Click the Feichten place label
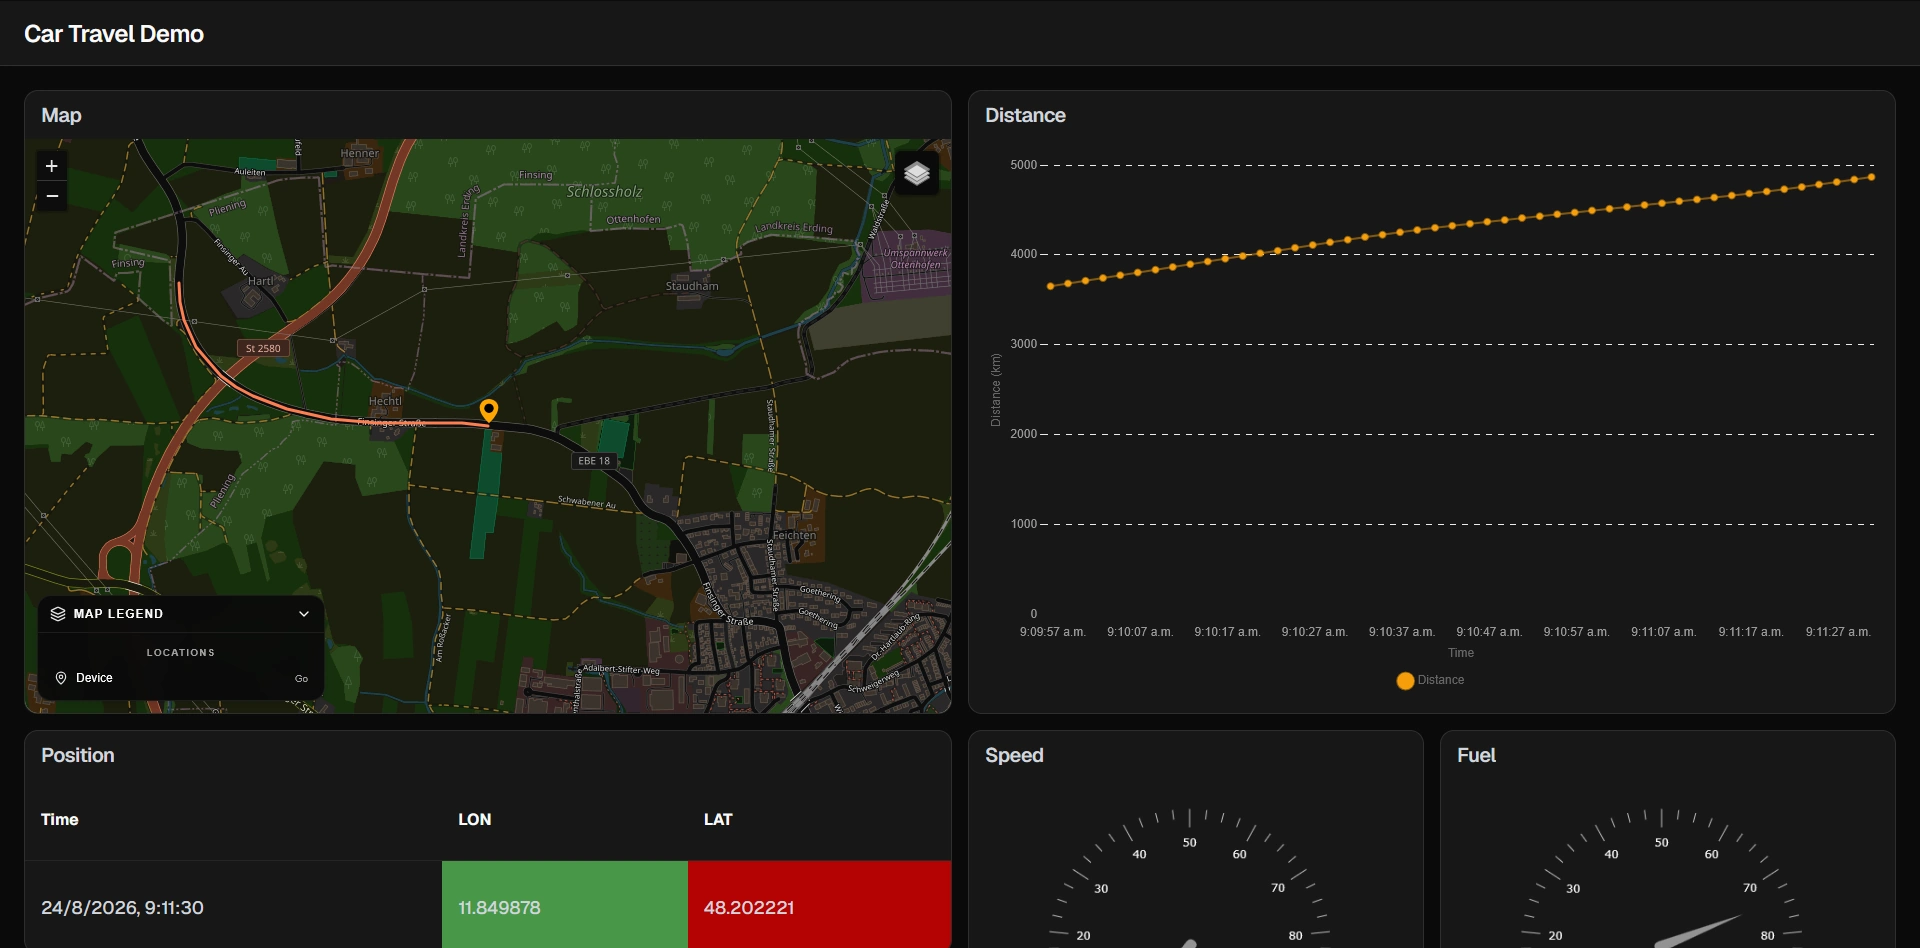1920x948 pixels. (794, 535)
